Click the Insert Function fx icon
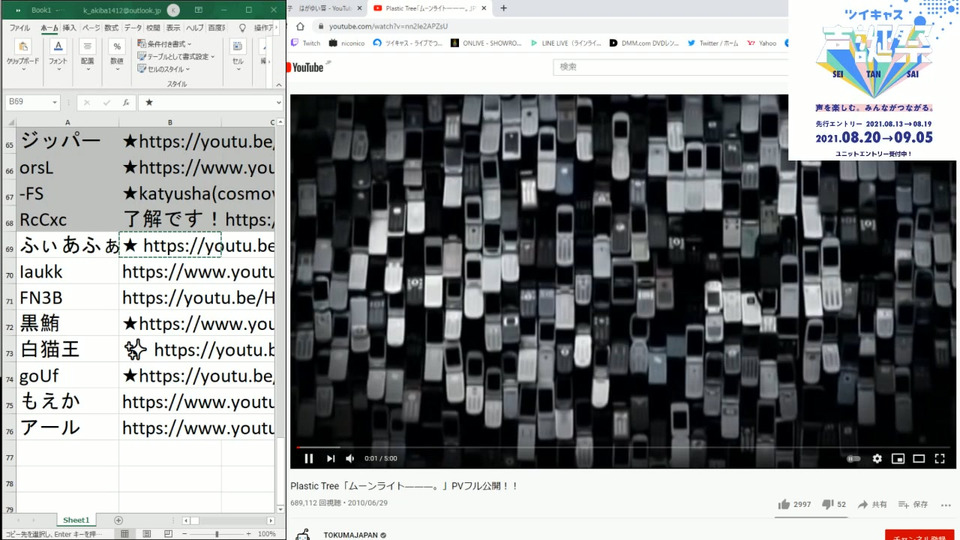The width and height of the screenshot is (960, 540). click(x=126, y=102)
